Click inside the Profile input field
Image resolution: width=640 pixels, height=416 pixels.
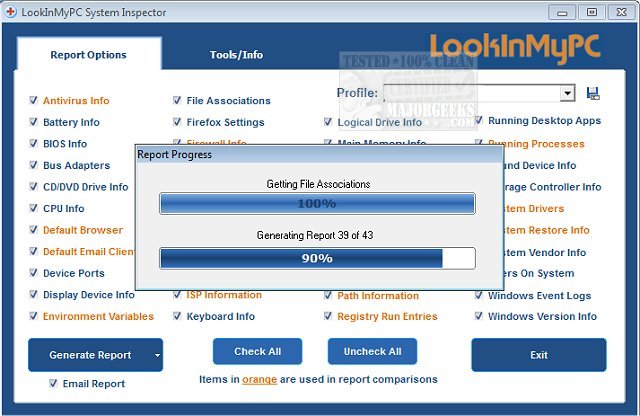pyautogui.click(x=471, y=93)
